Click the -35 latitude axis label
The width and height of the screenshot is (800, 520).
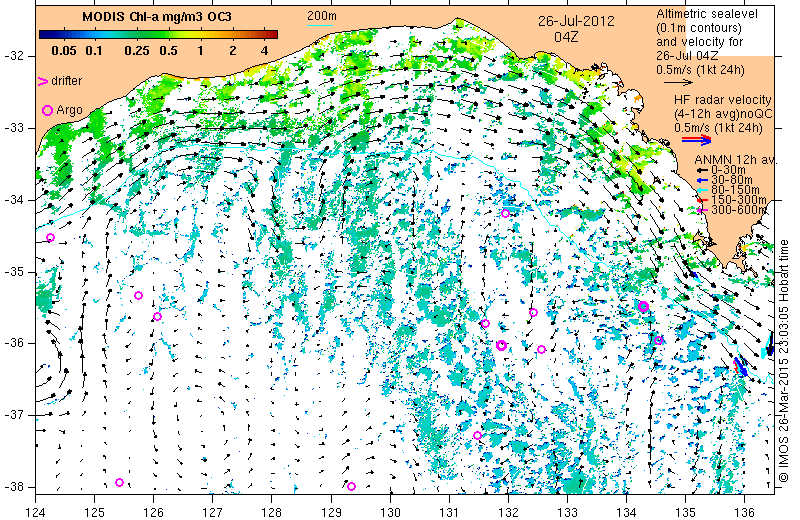tap(13, 271)
